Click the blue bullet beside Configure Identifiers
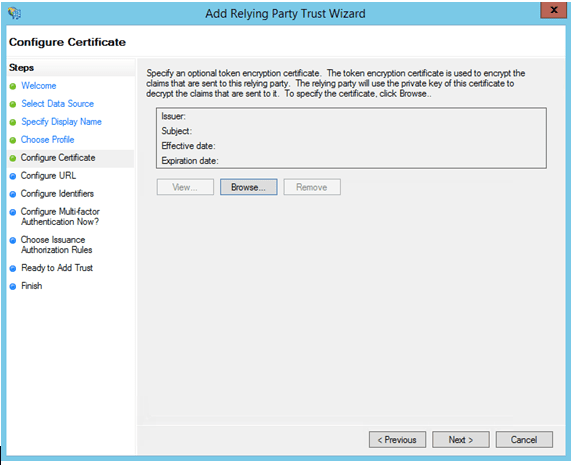The height and width of the screenshot is (470, 572). (x=13, y=194)
